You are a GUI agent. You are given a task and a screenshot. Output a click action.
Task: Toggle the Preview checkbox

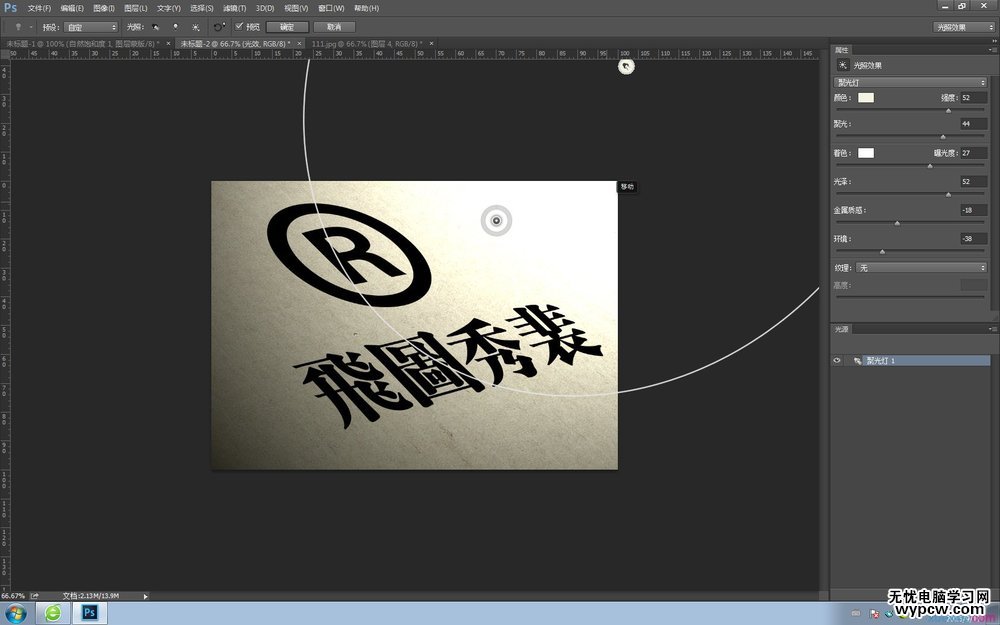(x=239, y=26)
